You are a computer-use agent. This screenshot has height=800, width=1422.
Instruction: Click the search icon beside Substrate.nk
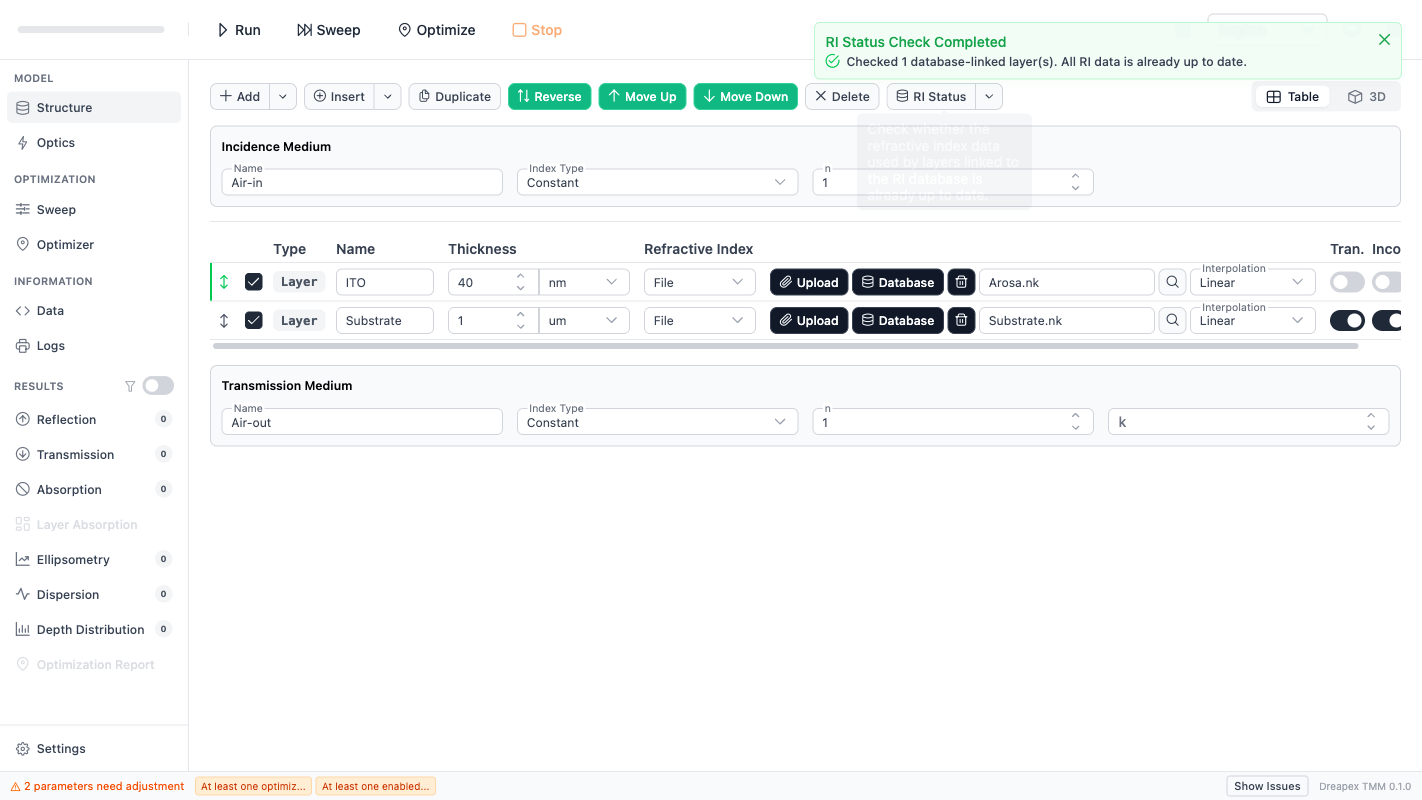[1172, 321]
